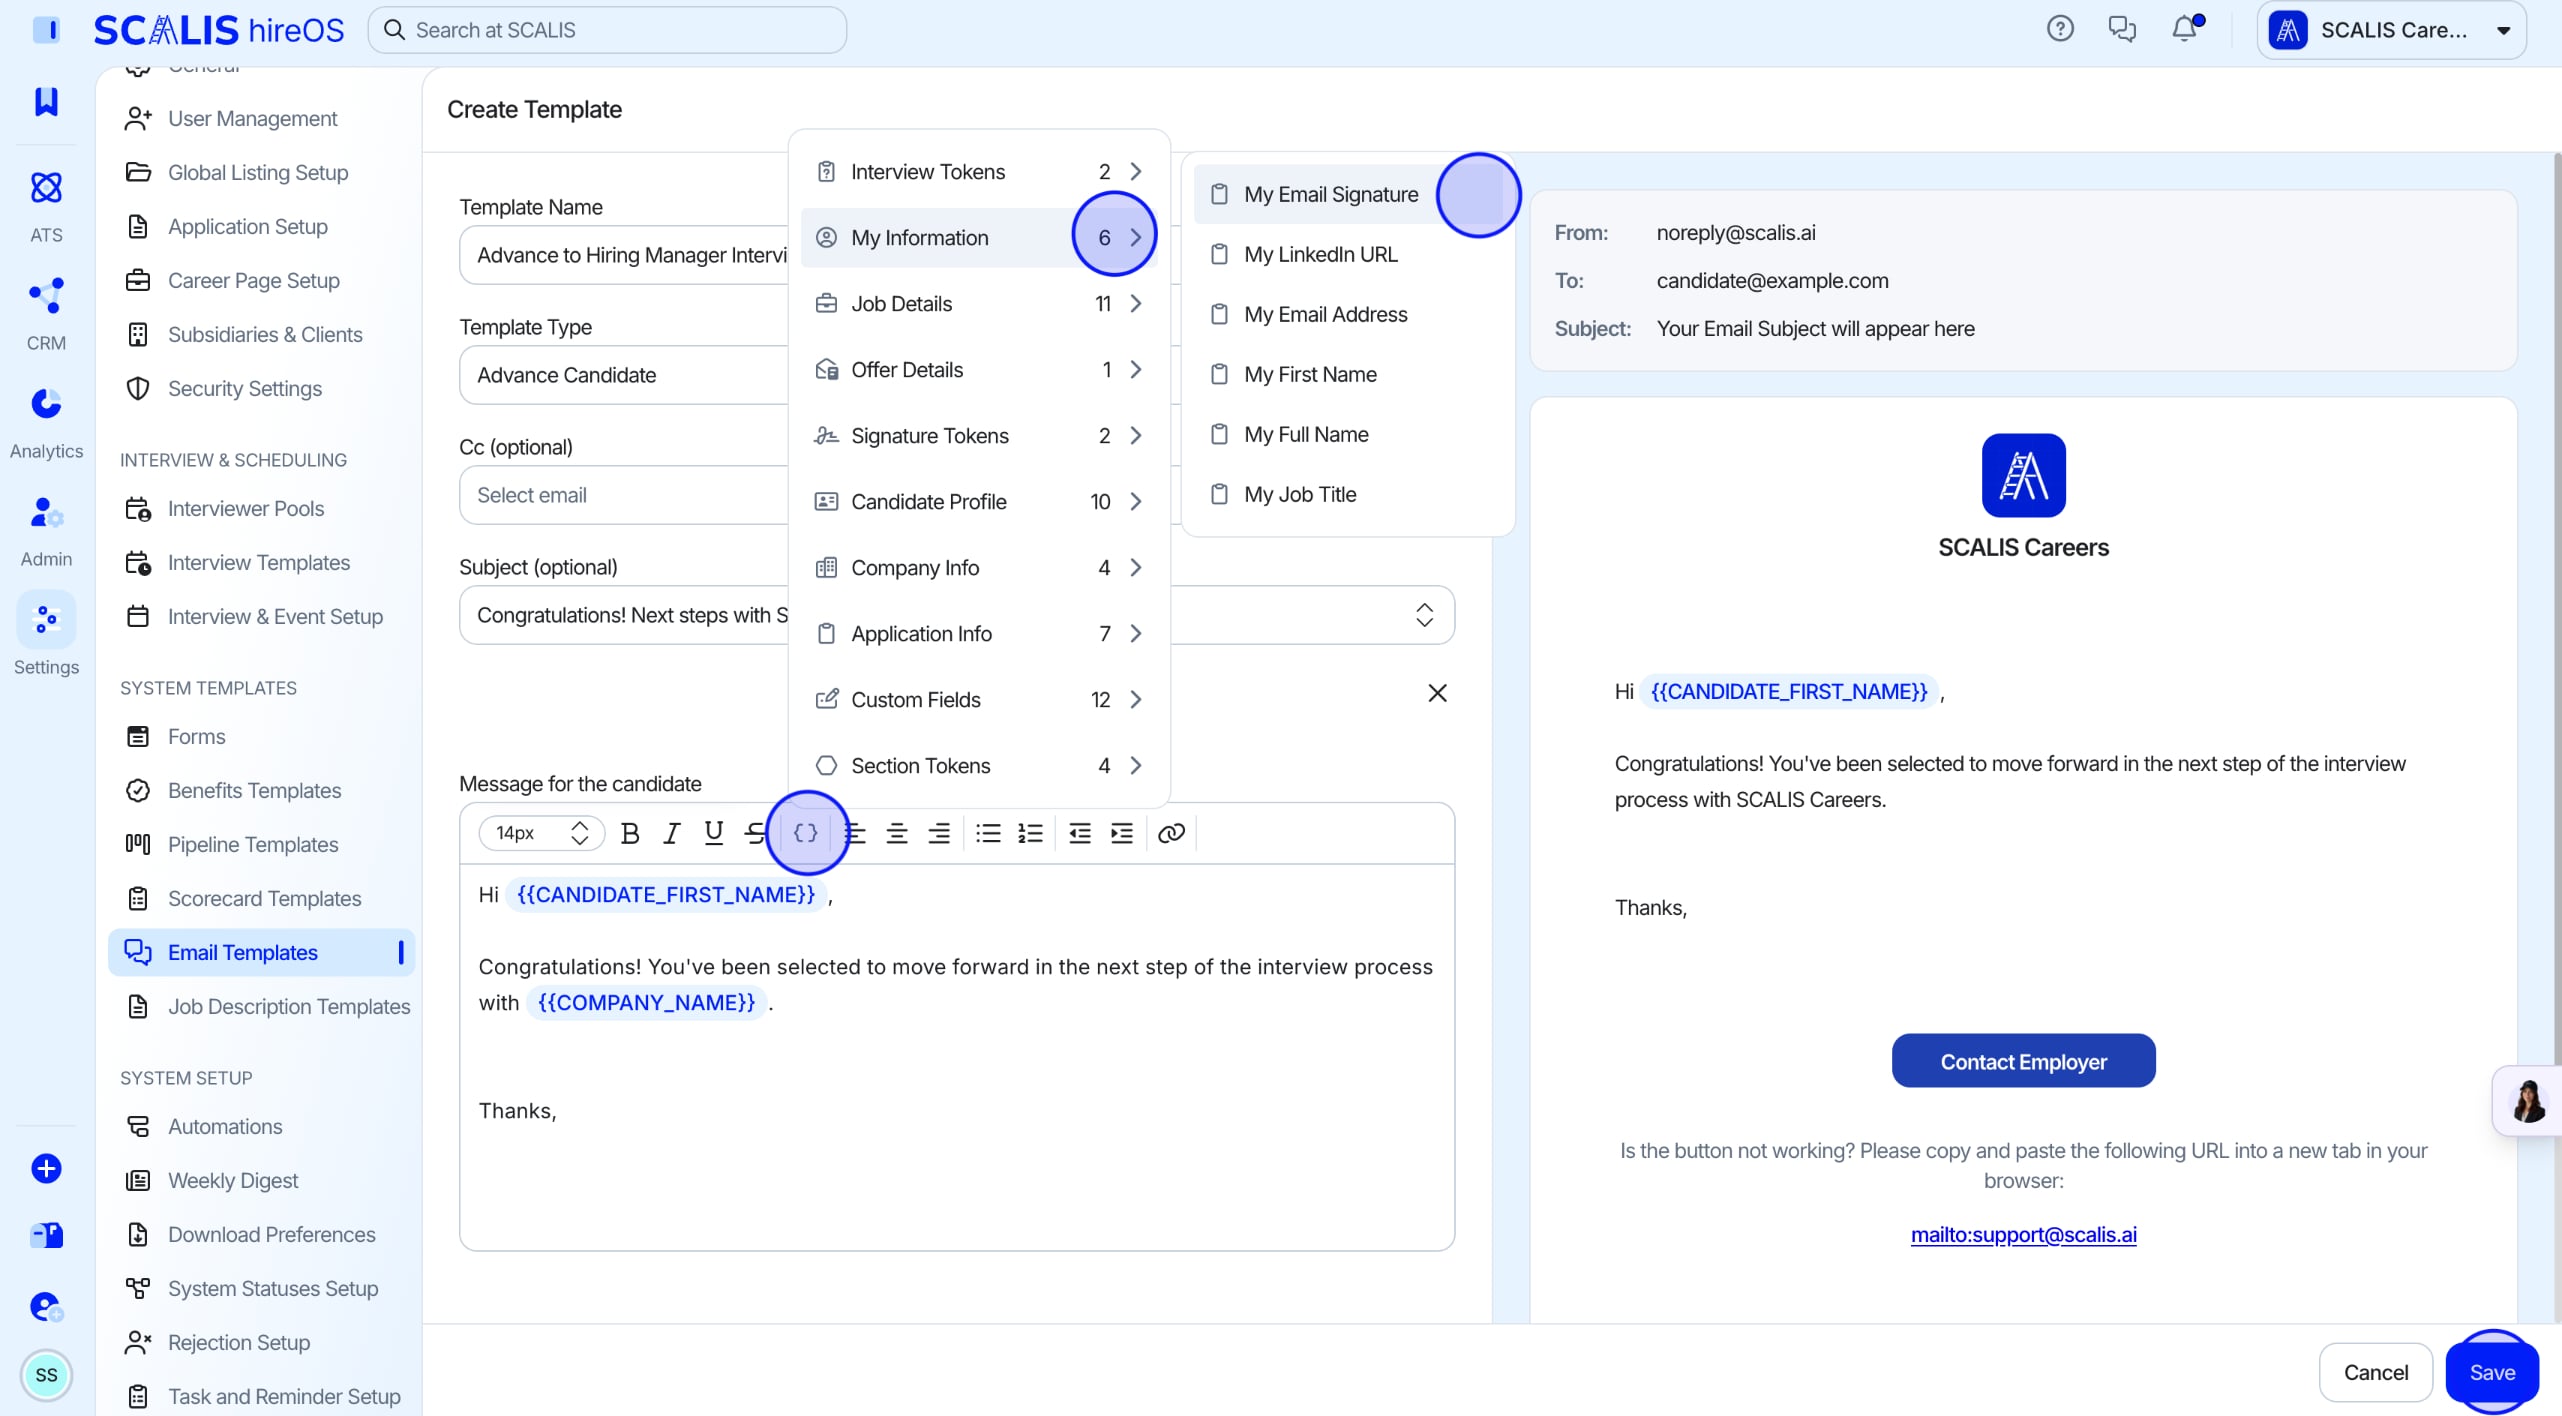Open the Admin module
Screen dimensions: 2562x1416
point(46,530)
